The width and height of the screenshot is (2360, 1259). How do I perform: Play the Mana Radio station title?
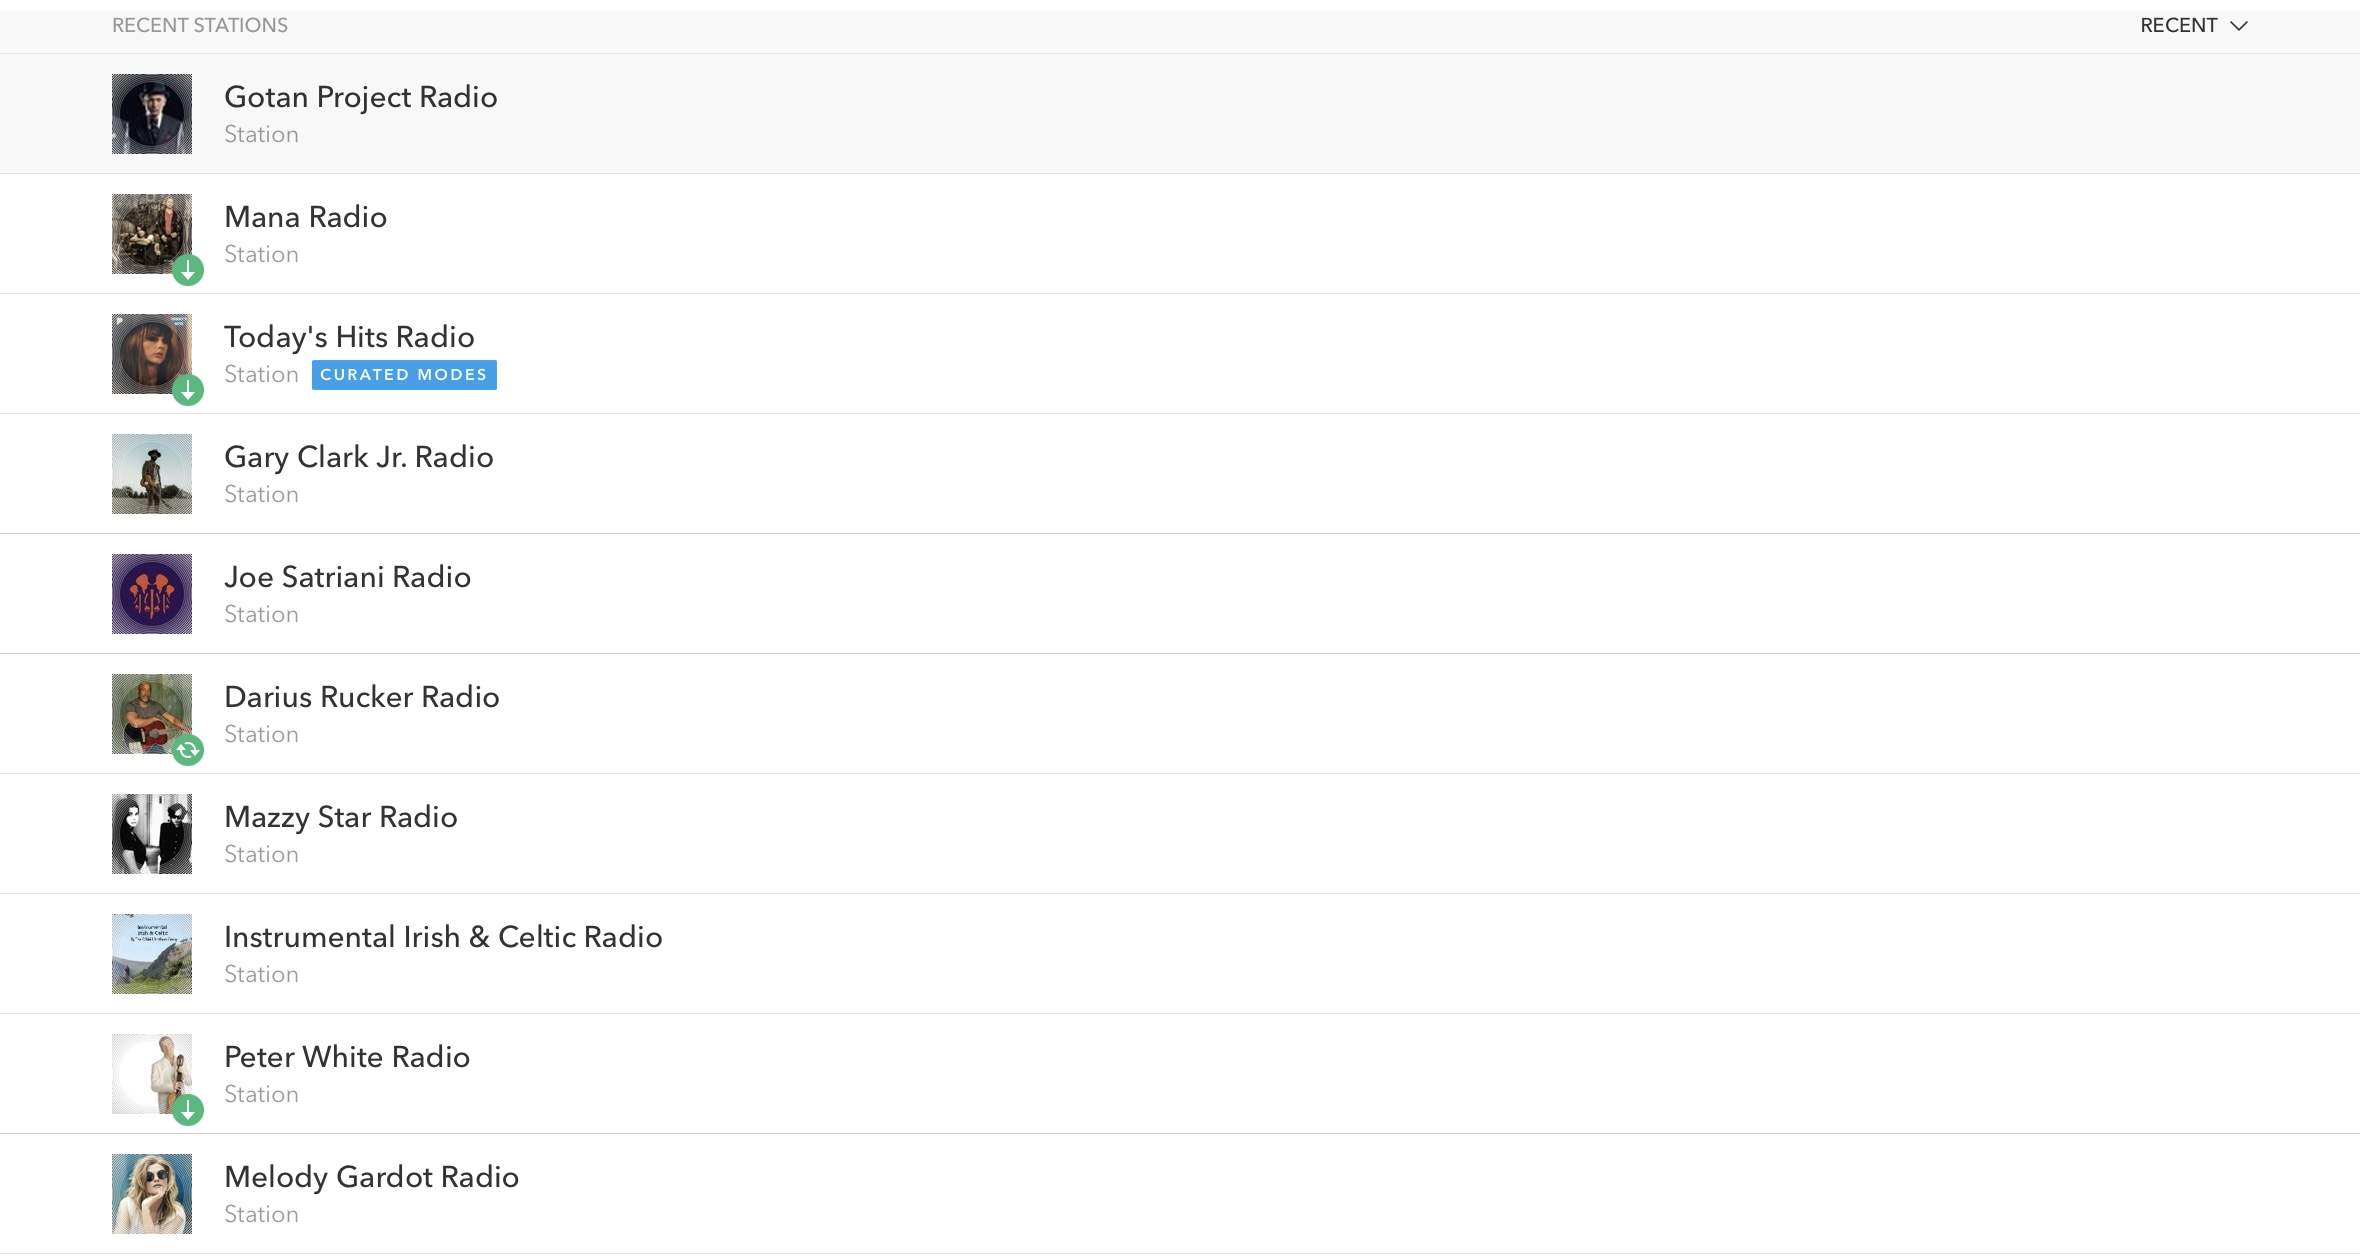(x=305, y=217)
